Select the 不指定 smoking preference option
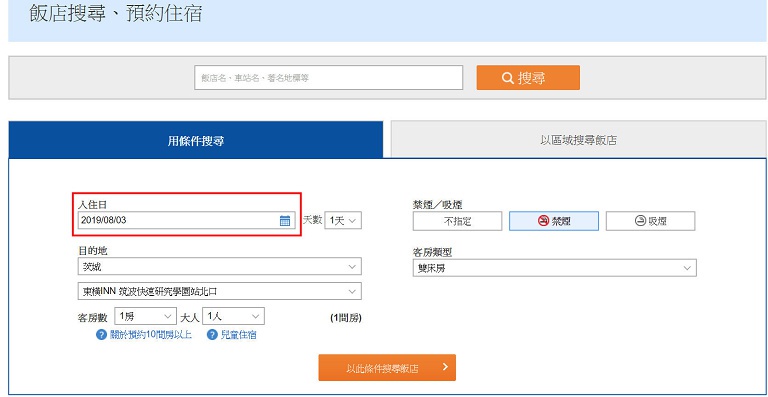The image size is (768, 397). [x=457, y=221]
